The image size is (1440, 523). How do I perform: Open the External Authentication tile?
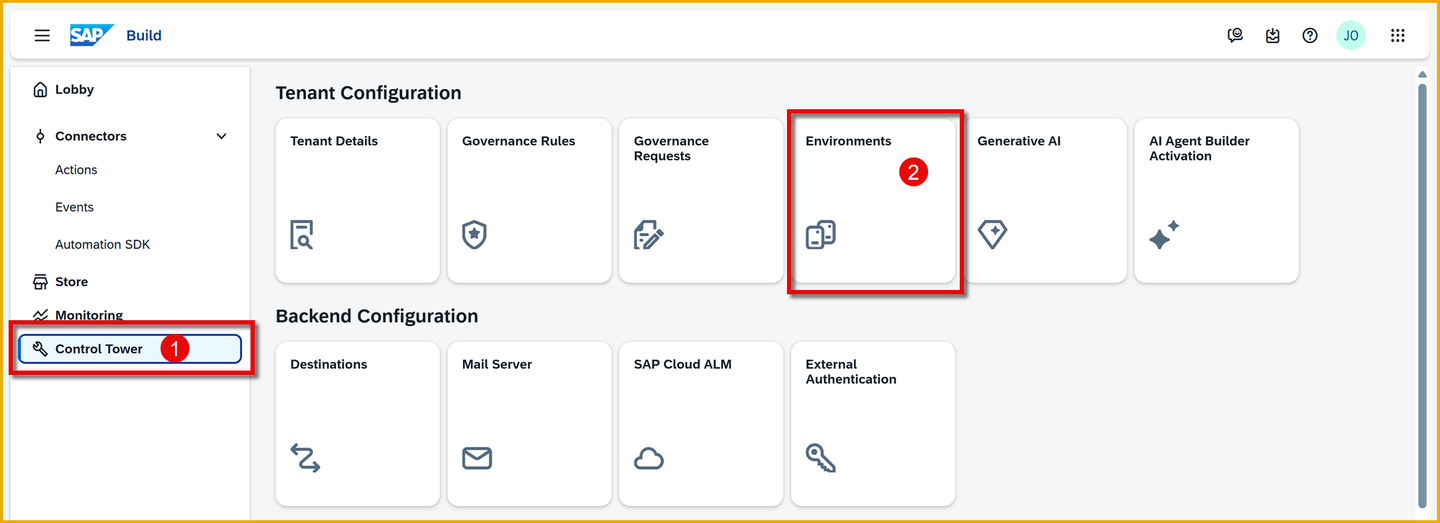(x=873, y=424)
